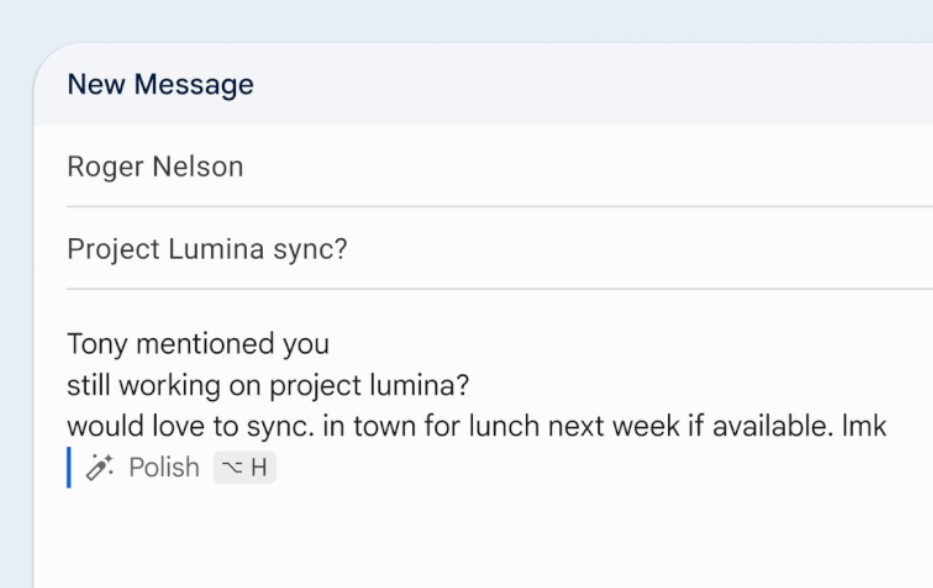This screenshot has width=933, height=588.
Task: Click the line starting 'would love to sync'
Action: click(477, 426)
